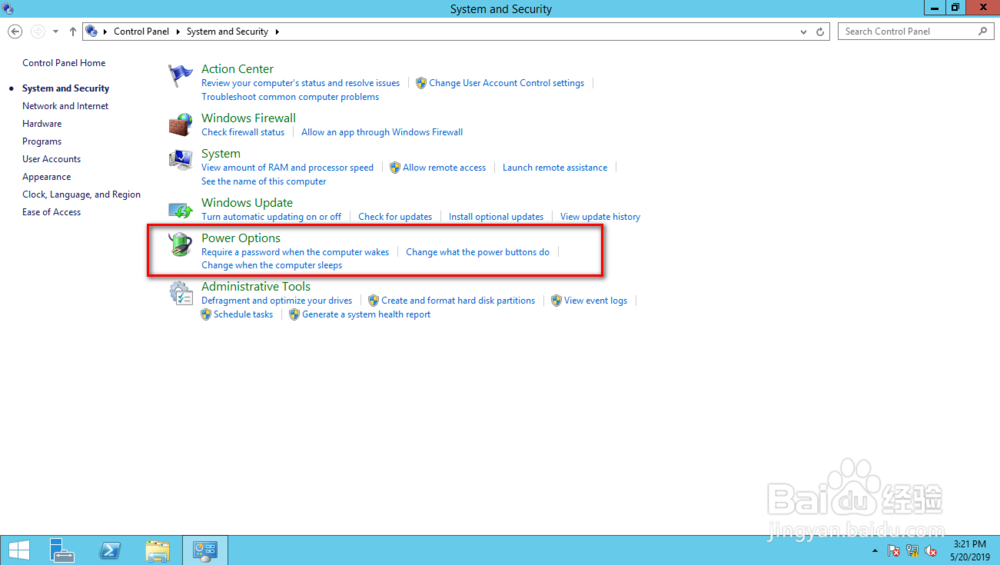Go back with the Back arrow
The height and width of the screenshot is (565, 1000).
click(15, 31)
